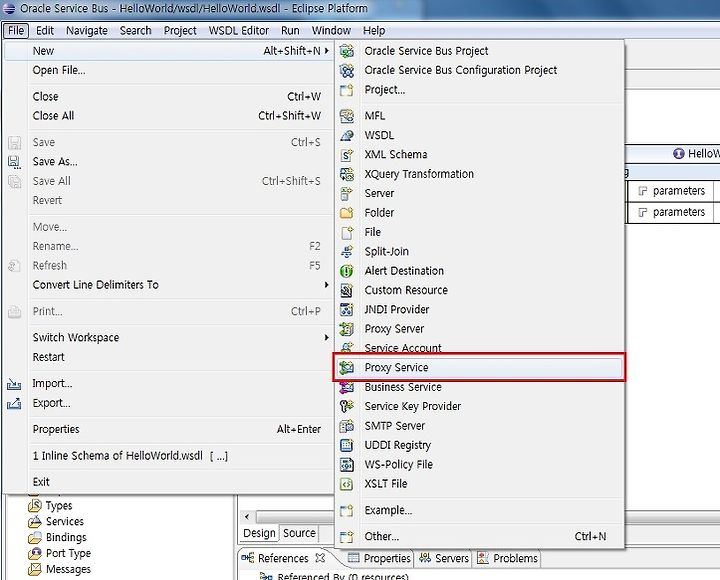Select Service Account in New submenu
The width and height of the screenshot is (720, 580).
[479, 348]
